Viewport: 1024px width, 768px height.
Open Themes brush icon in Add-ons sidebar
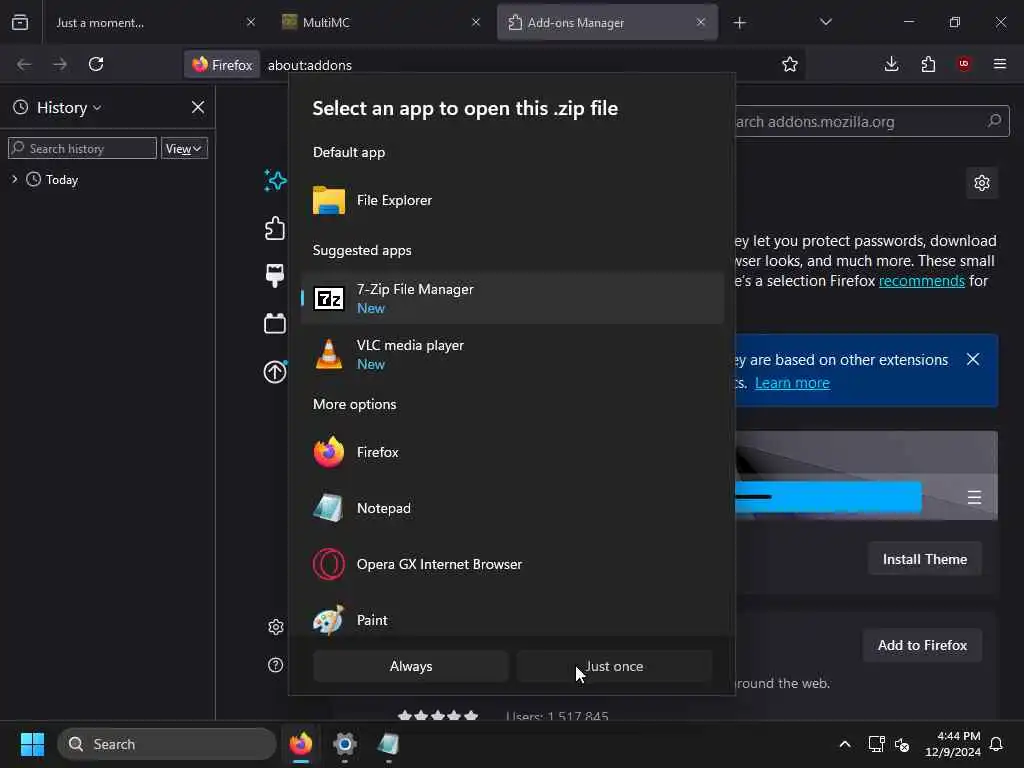(275, 276)
